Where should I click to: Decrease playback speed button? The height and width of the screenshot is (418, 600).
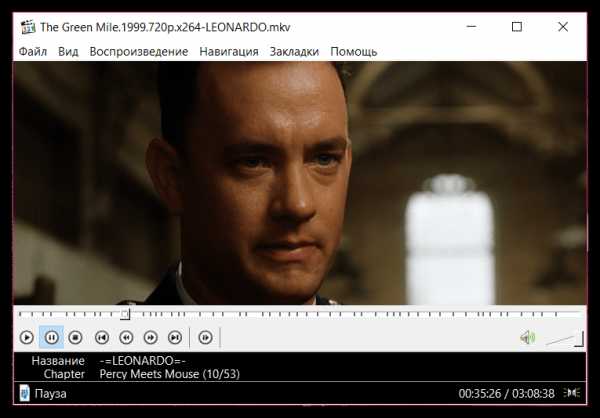point(126,338)
